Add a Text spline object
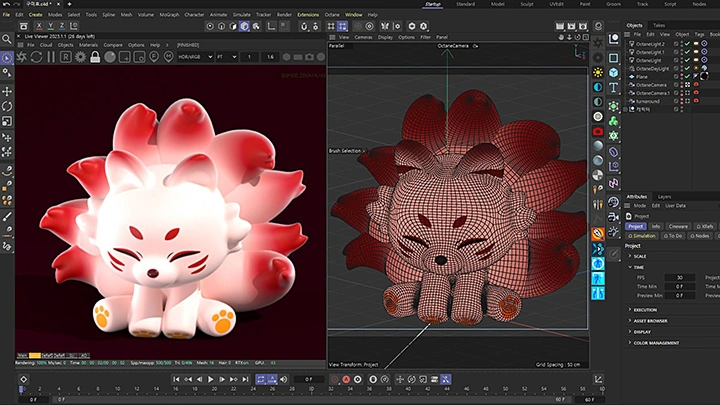The width and height of the screenshot is (720, 405). tap(613, 87)
